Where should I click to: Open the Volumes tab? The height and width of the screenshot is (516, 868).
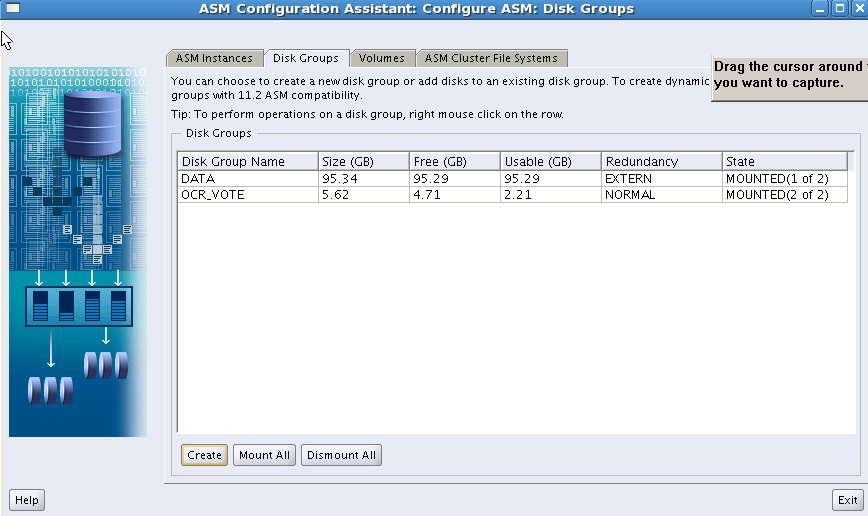(381, 58)
